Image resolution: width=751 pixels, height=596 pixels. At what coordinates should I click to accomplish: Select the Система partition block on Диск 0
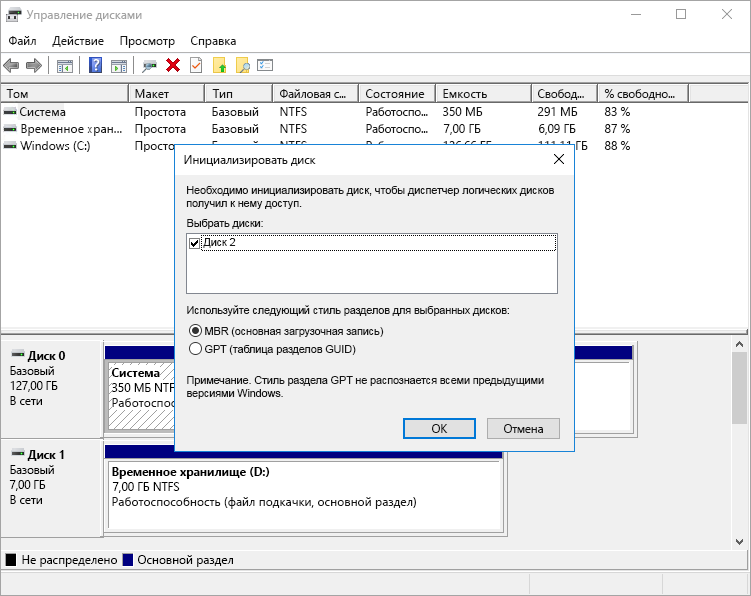[x=141, y=395]
